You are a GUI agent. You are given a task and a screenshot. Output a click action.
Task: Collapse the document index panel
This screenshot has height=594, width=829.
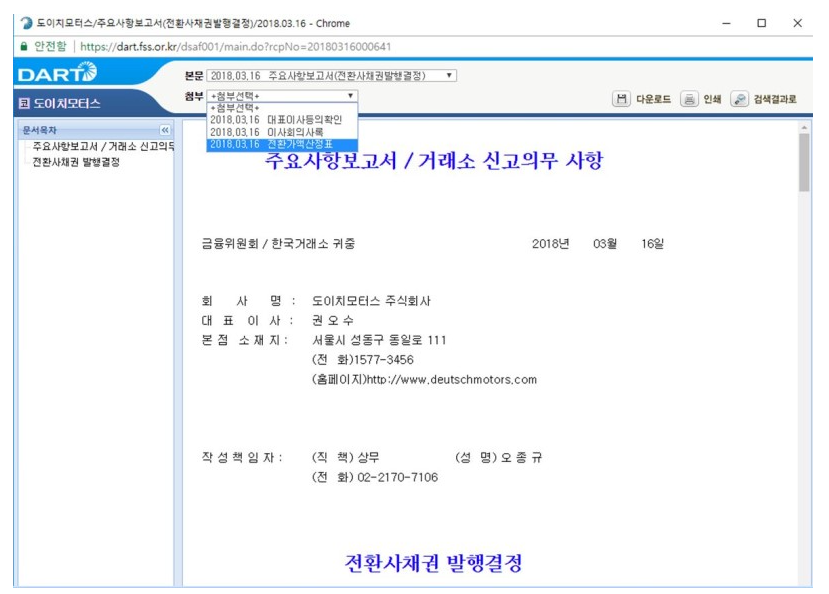pyautogui.click(x=165, y=130)
